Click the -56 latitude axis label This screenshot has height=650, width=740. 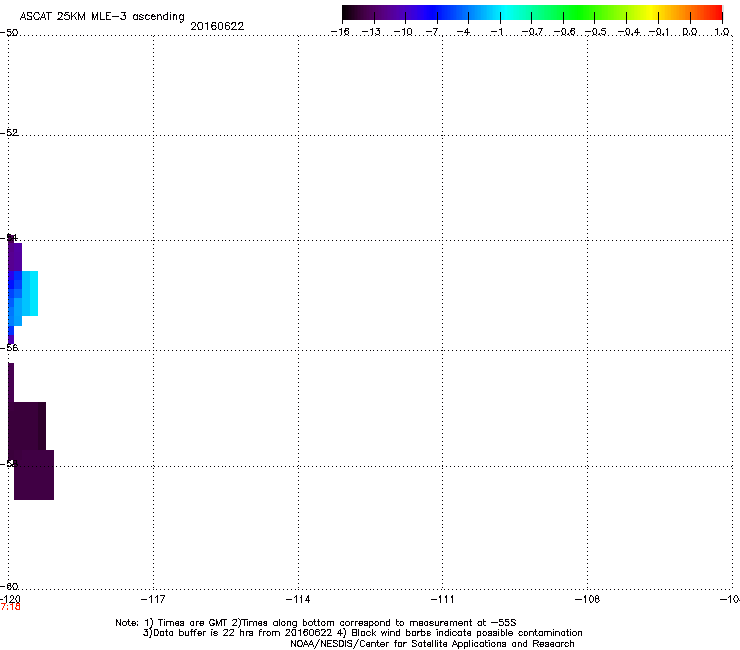pyautogui.click(x=9, y=348)
